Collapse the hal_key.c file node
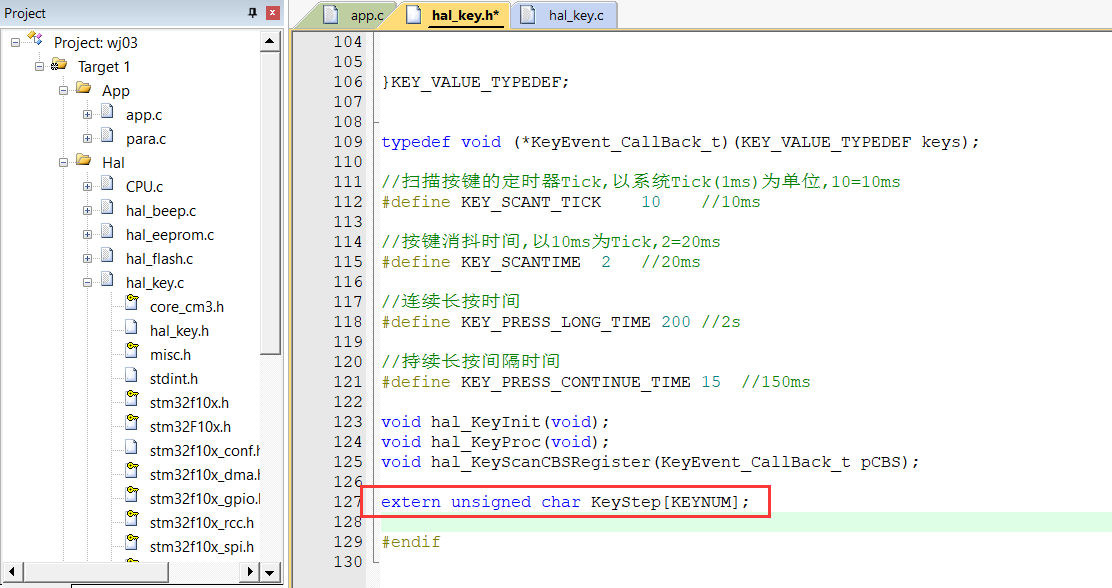 point(88,282)
